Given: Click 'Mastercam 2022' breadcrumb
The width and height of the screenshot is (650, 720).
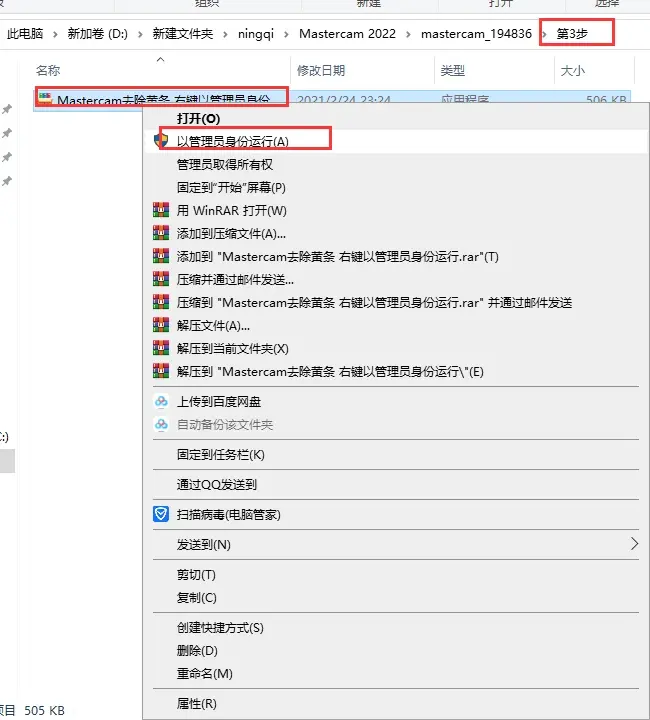Looking at the screenshot, I should click(347, 34).
